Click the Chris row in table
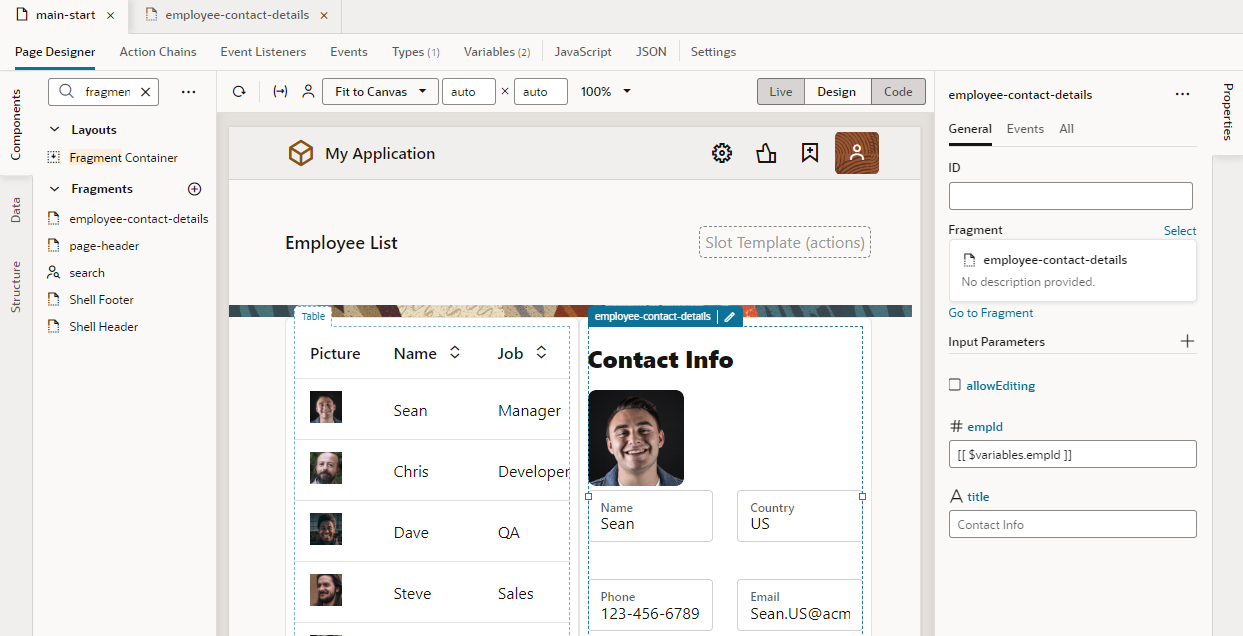 tap(432, 471)
